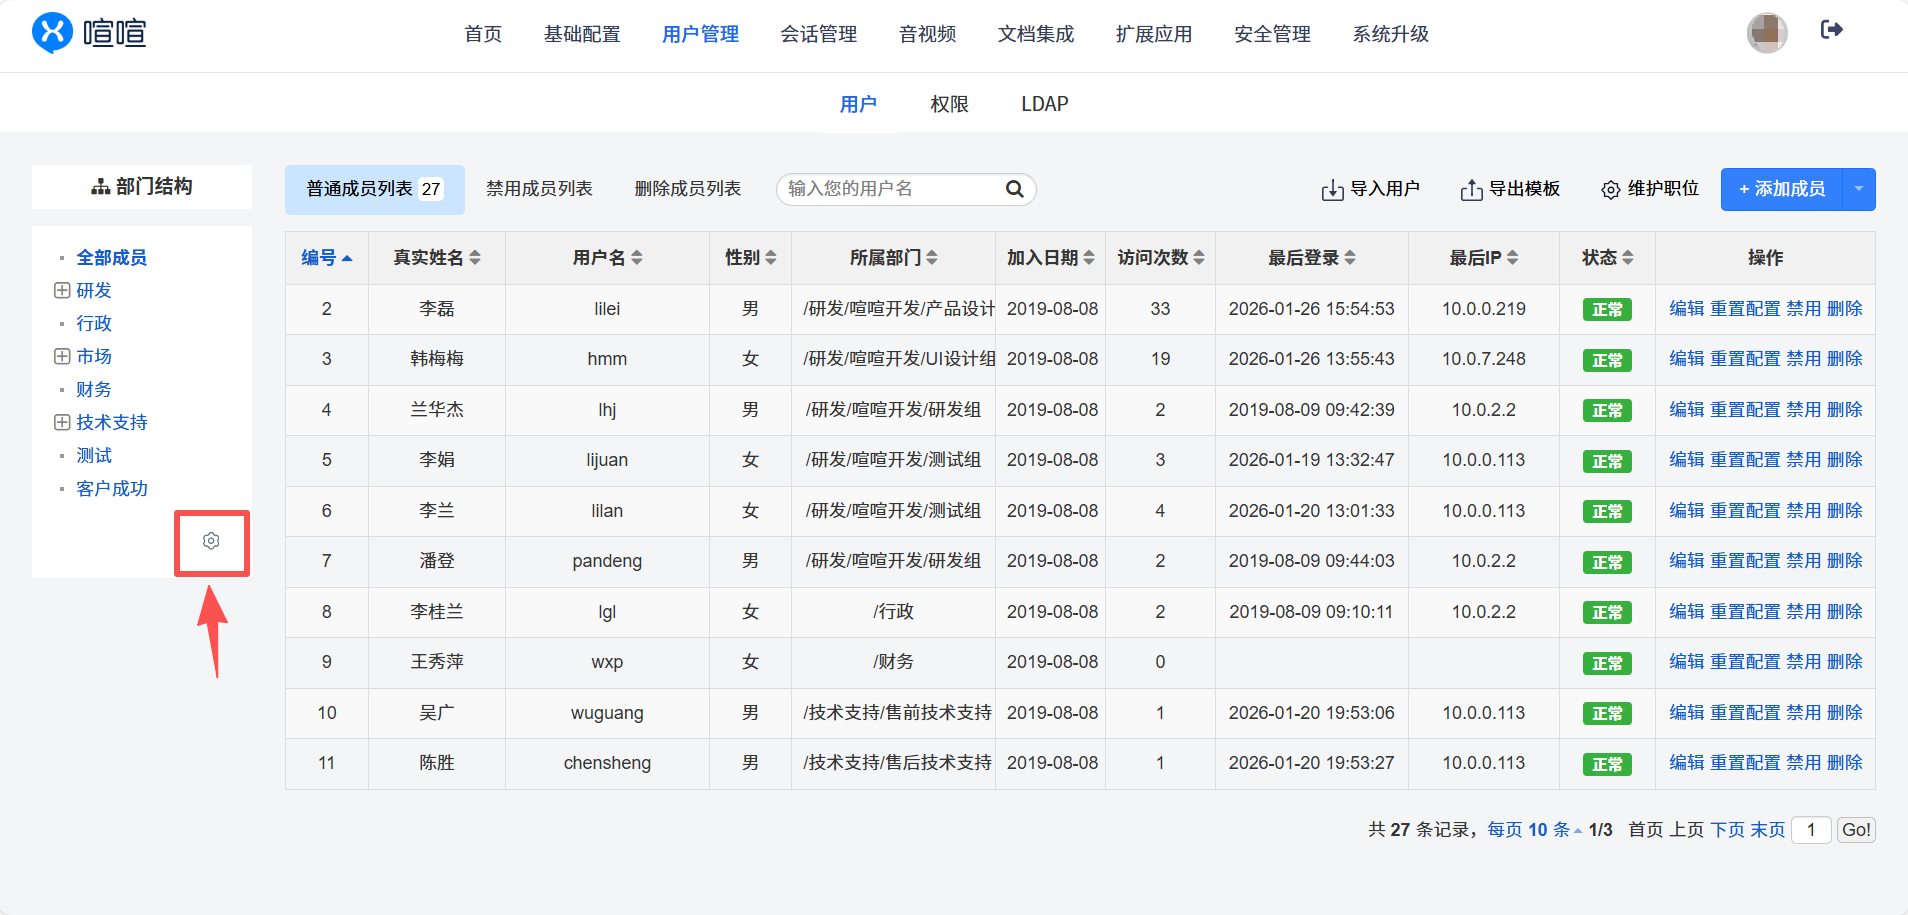Open 维护职位 position maintenance

(x=1650, y=189)
